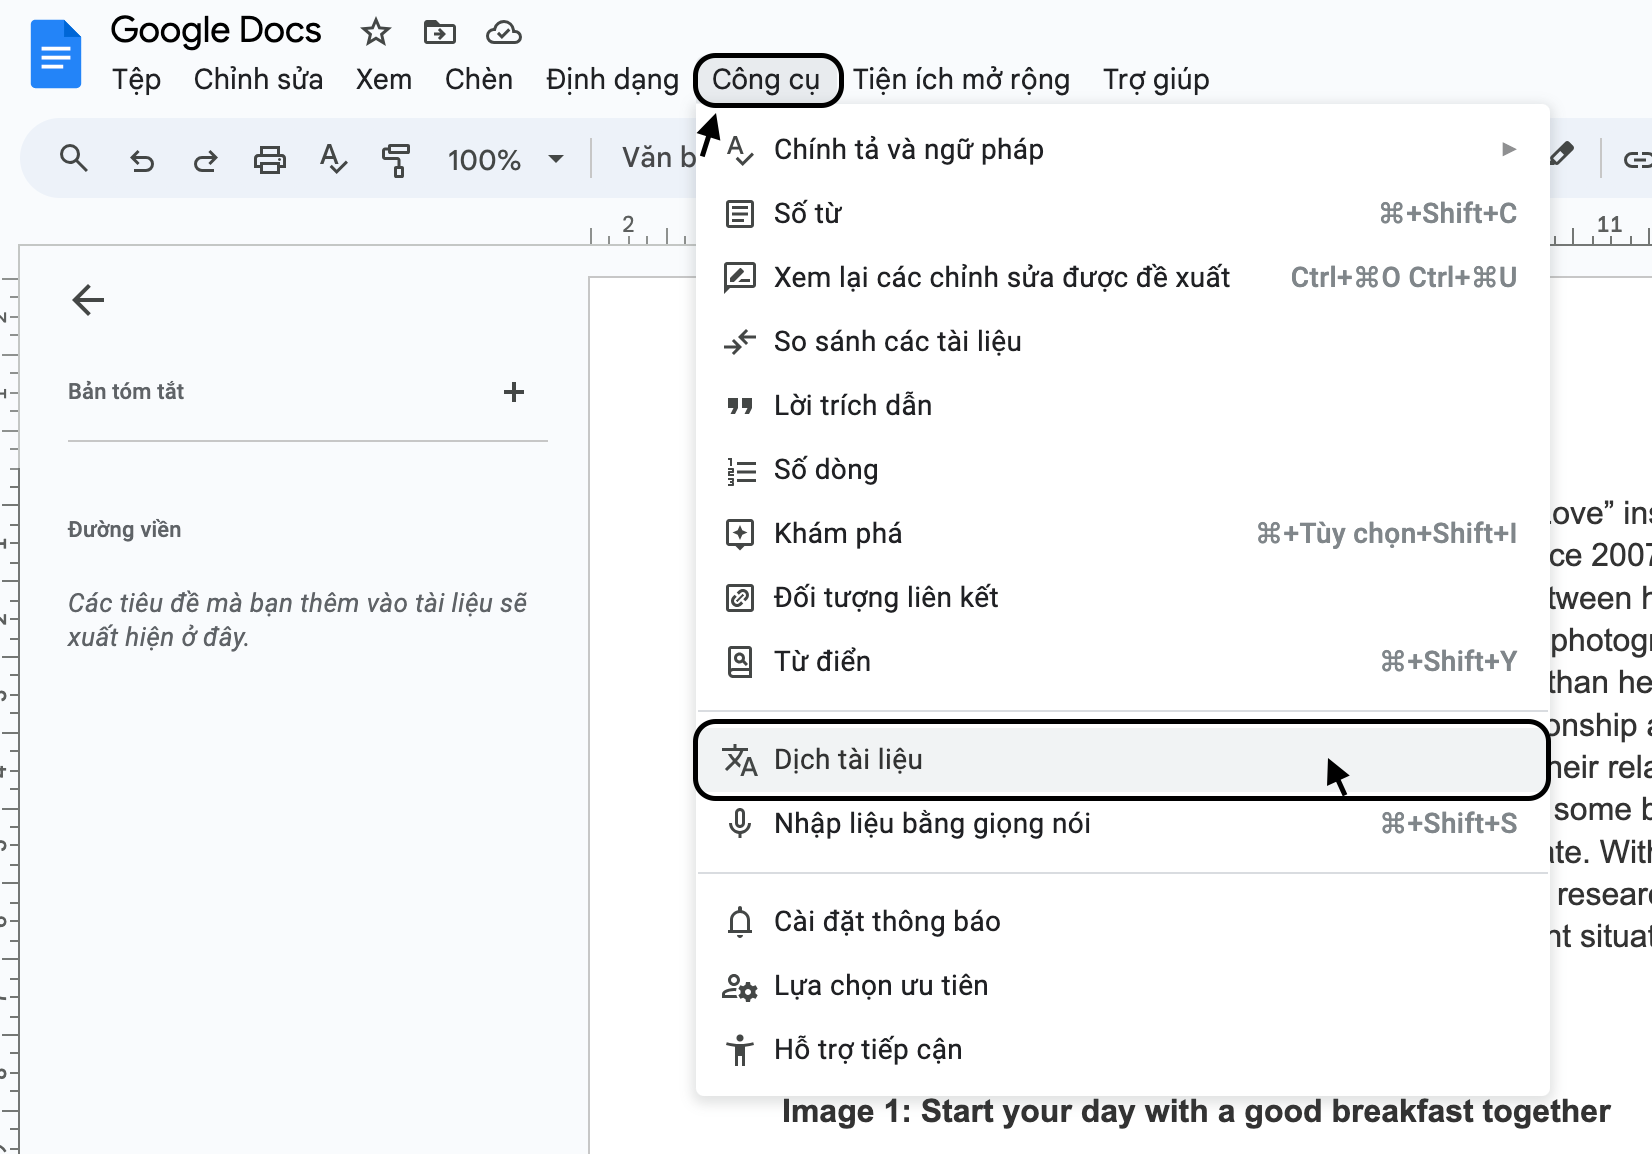The height and width of the screenshot is (1154, 1652).
Task: Expand the Chính tả và ngữ pháp submenu
Action: (1120, 150)
